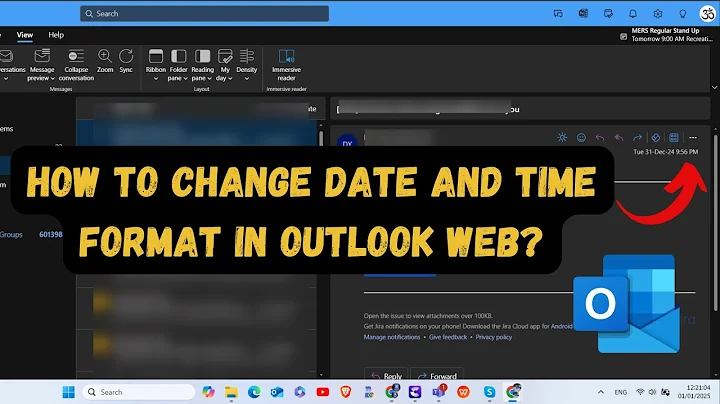Open the Windows Start menu
This screenshot has width=720, height=404.
(68, 392)
